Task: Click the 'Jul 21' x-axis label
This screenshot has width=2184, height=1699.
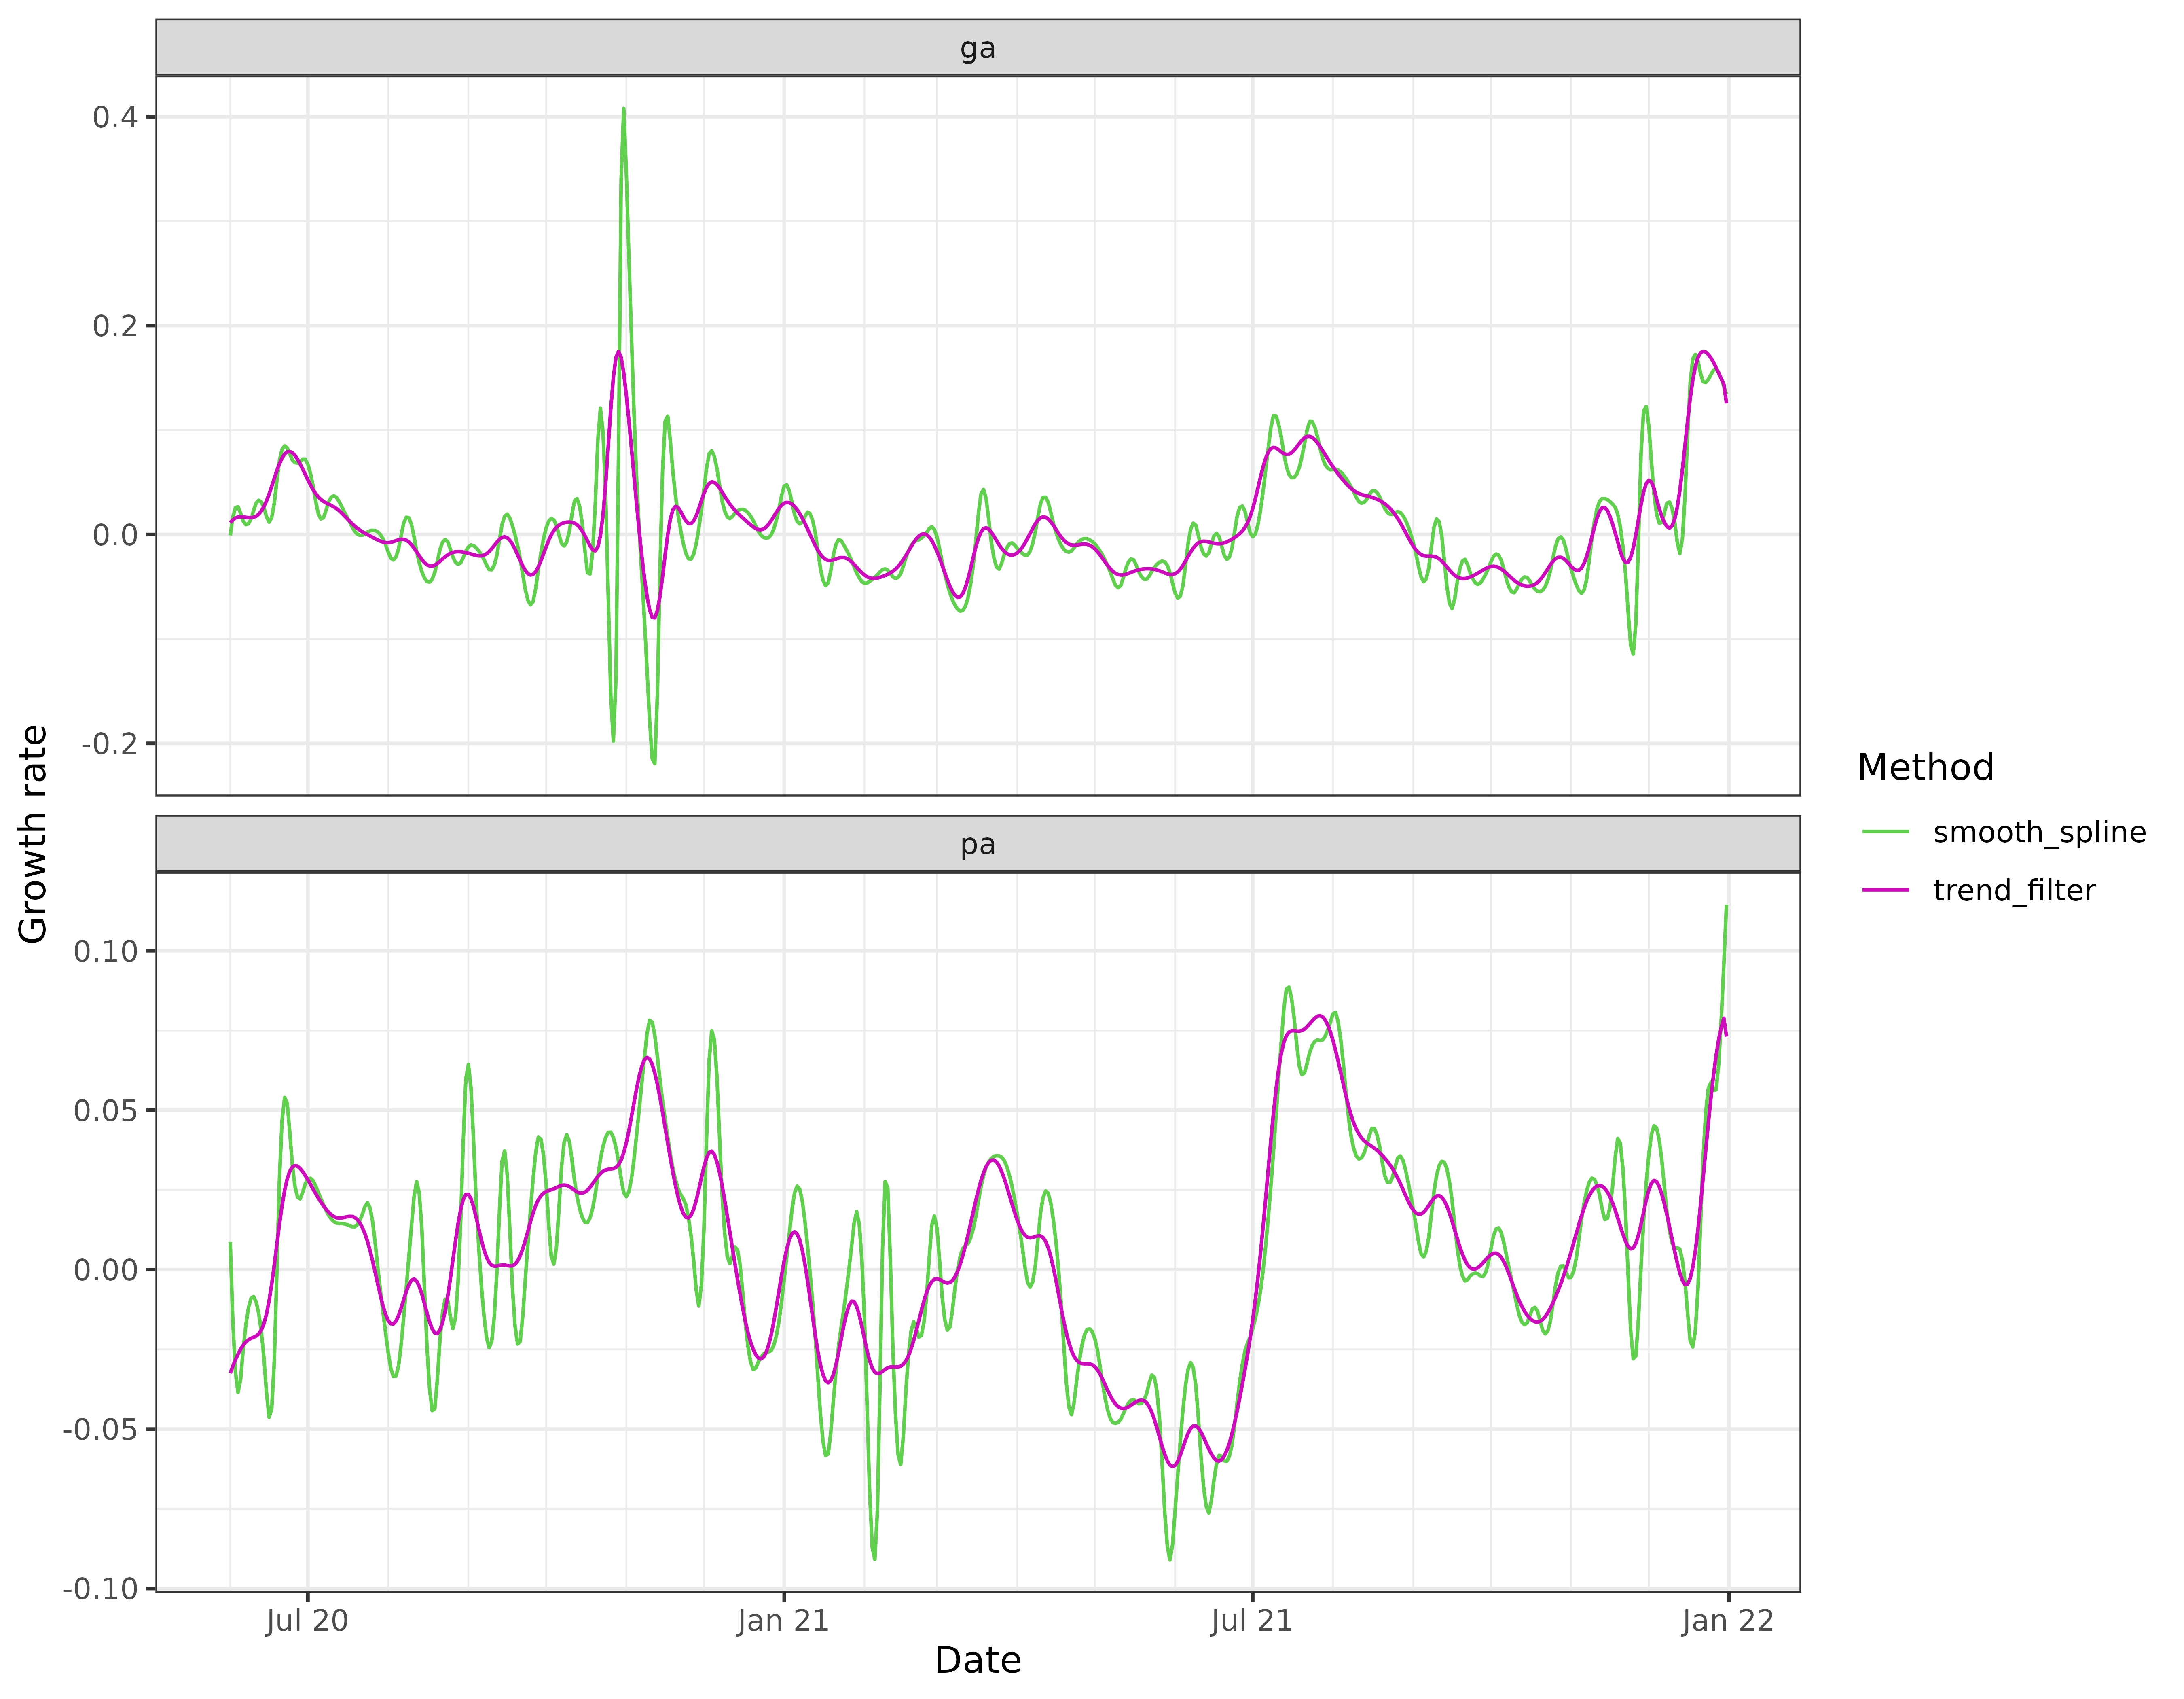Action: click(x=1252, y=1621)
